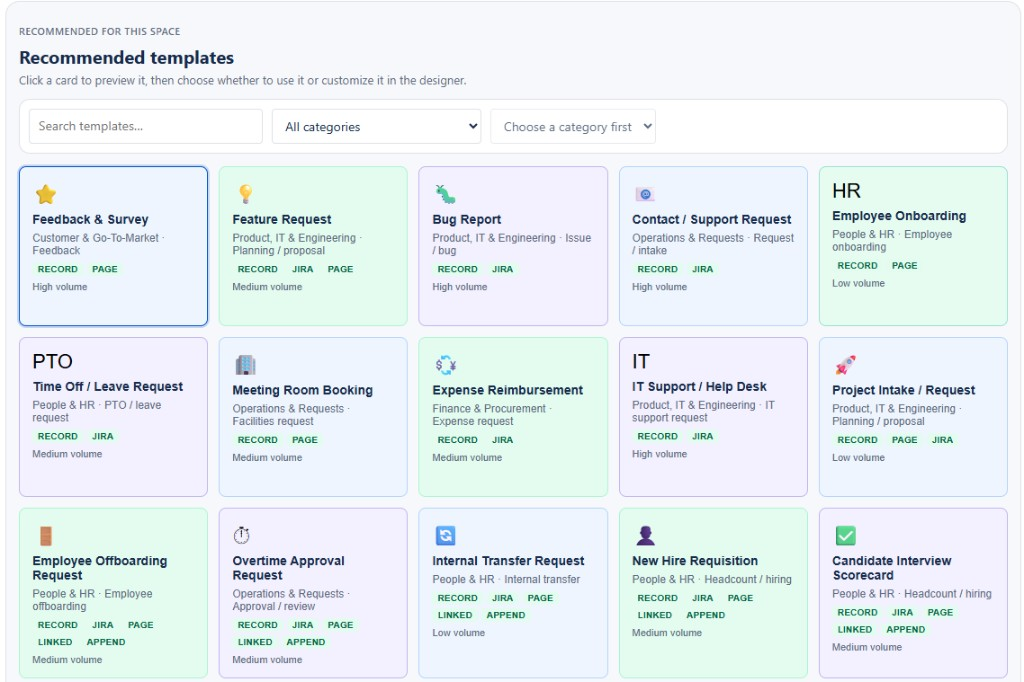Image resolution: width=1024 pixels, height=682 pixels.
Task: Select the Internal Transfer Request title
Action: tap(508, 560)
